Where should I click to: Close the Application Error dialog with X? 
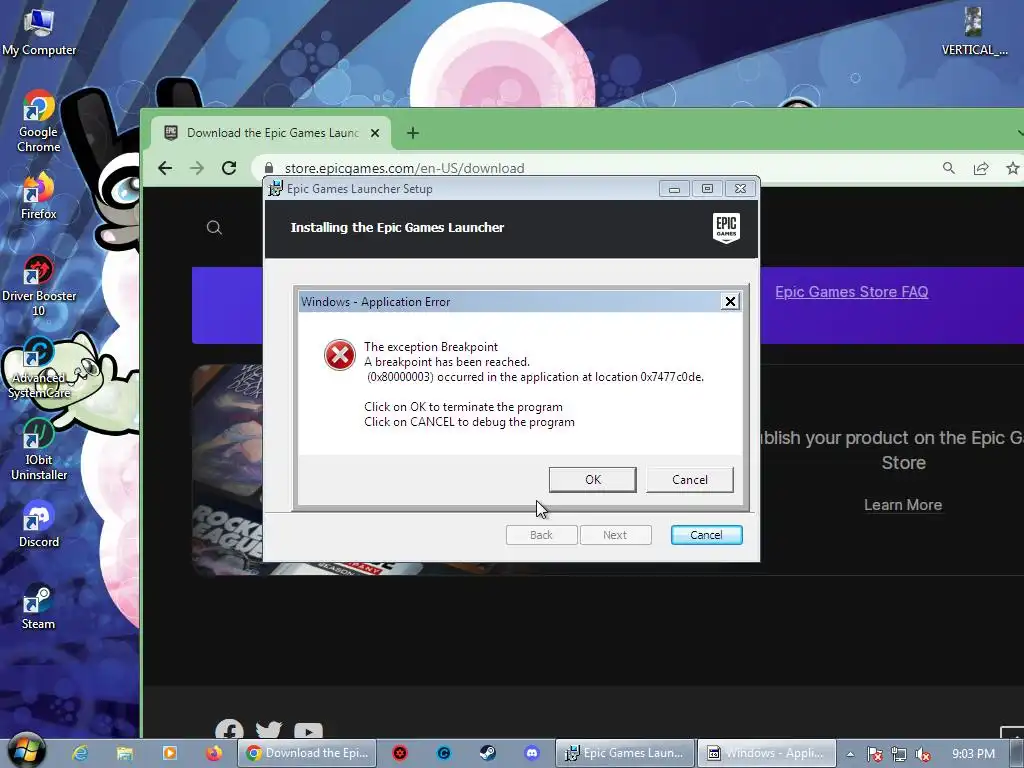[729, 301]
